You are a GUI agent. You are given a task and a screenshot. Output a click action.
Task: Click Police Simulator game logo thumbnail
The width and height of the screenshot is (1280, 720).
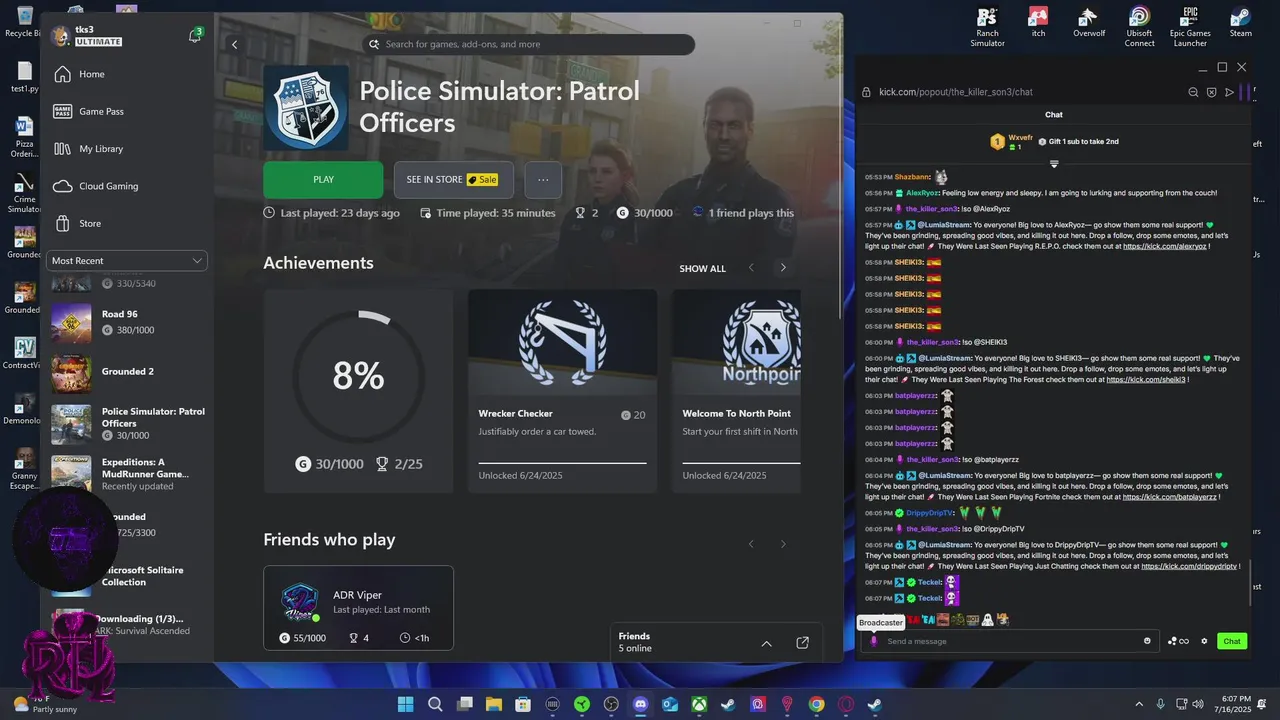(306, 107)
